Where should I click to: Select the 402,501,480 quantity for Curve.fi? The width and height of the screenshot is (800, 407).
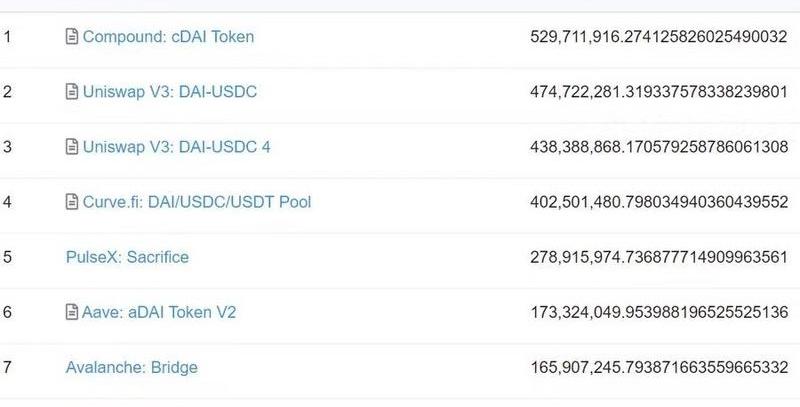(x=659, y=202)
